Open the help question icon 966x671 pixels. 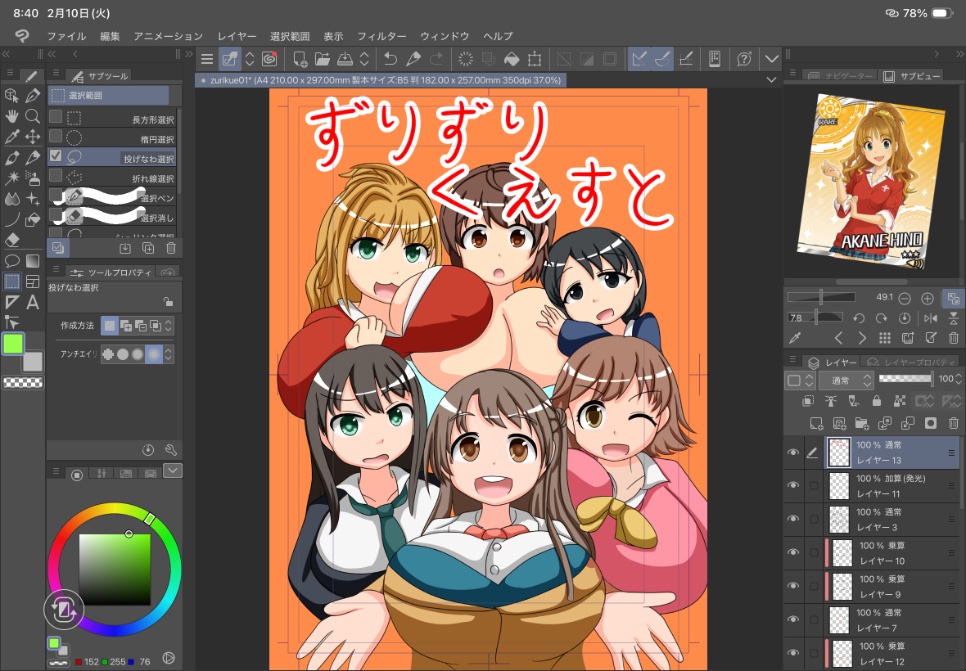pos(744,59)
